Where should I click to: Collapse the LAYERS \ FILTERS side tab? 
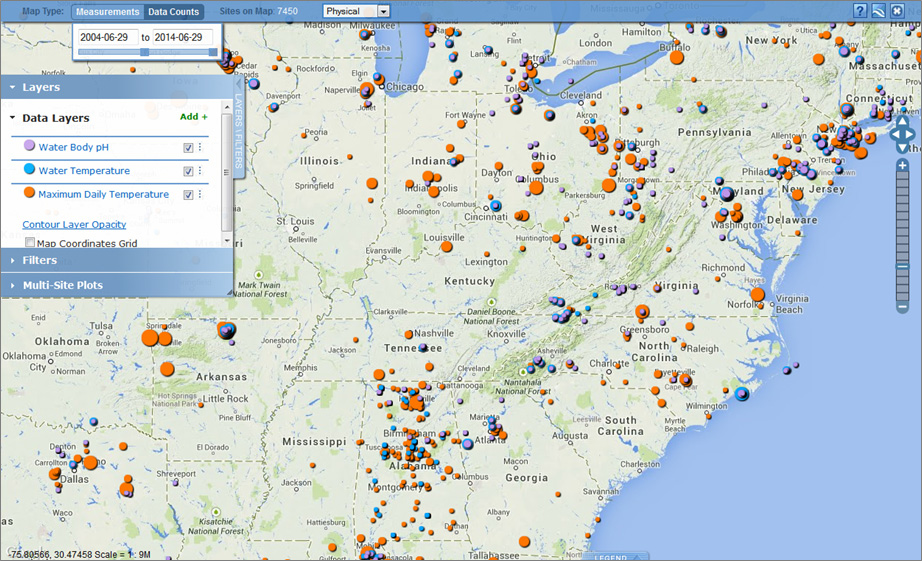click(x=239, y=126)
